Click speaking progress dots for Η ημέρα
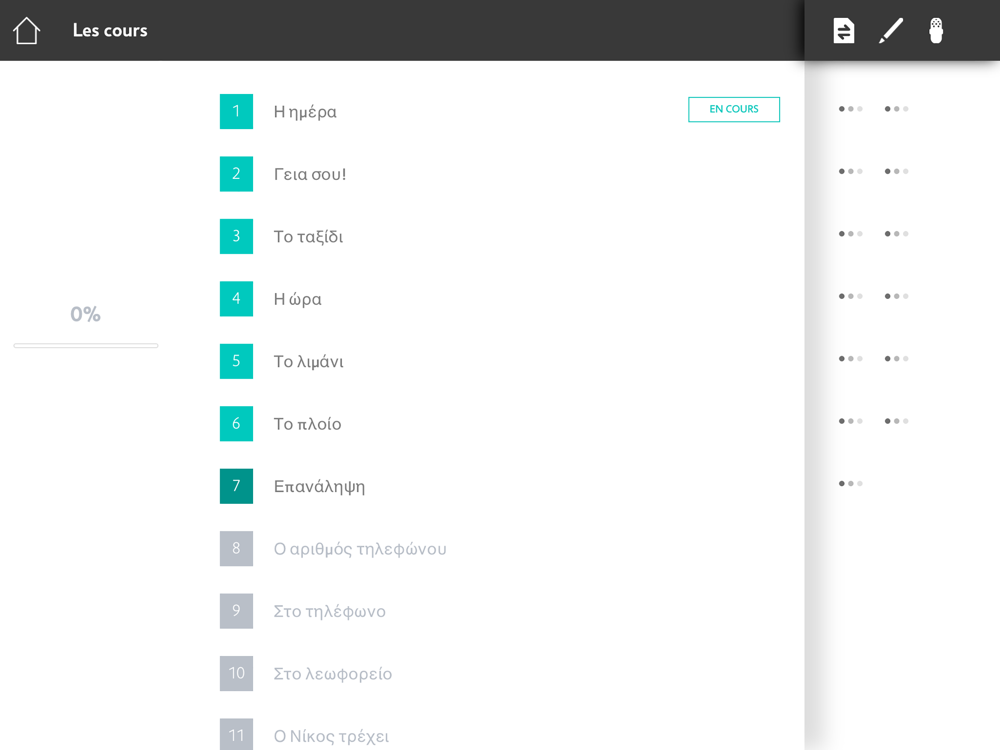 (x=896, y=109)
